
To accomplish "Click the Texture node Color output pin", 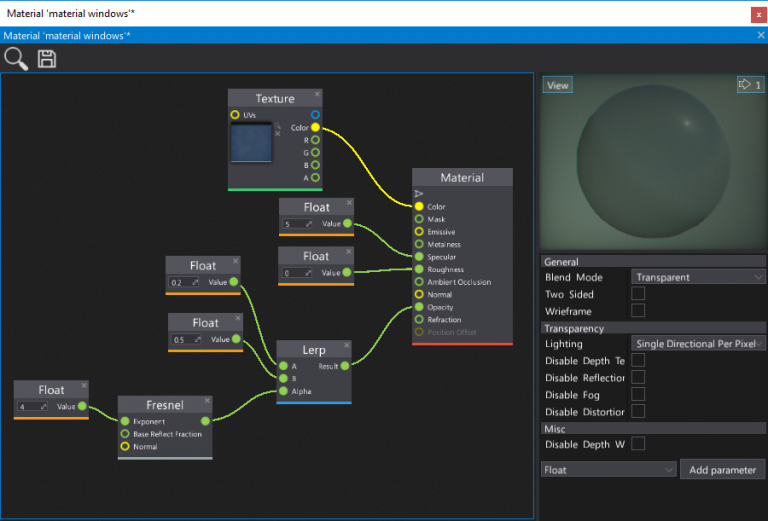I will pyautogui.click(x=315, y=128).
